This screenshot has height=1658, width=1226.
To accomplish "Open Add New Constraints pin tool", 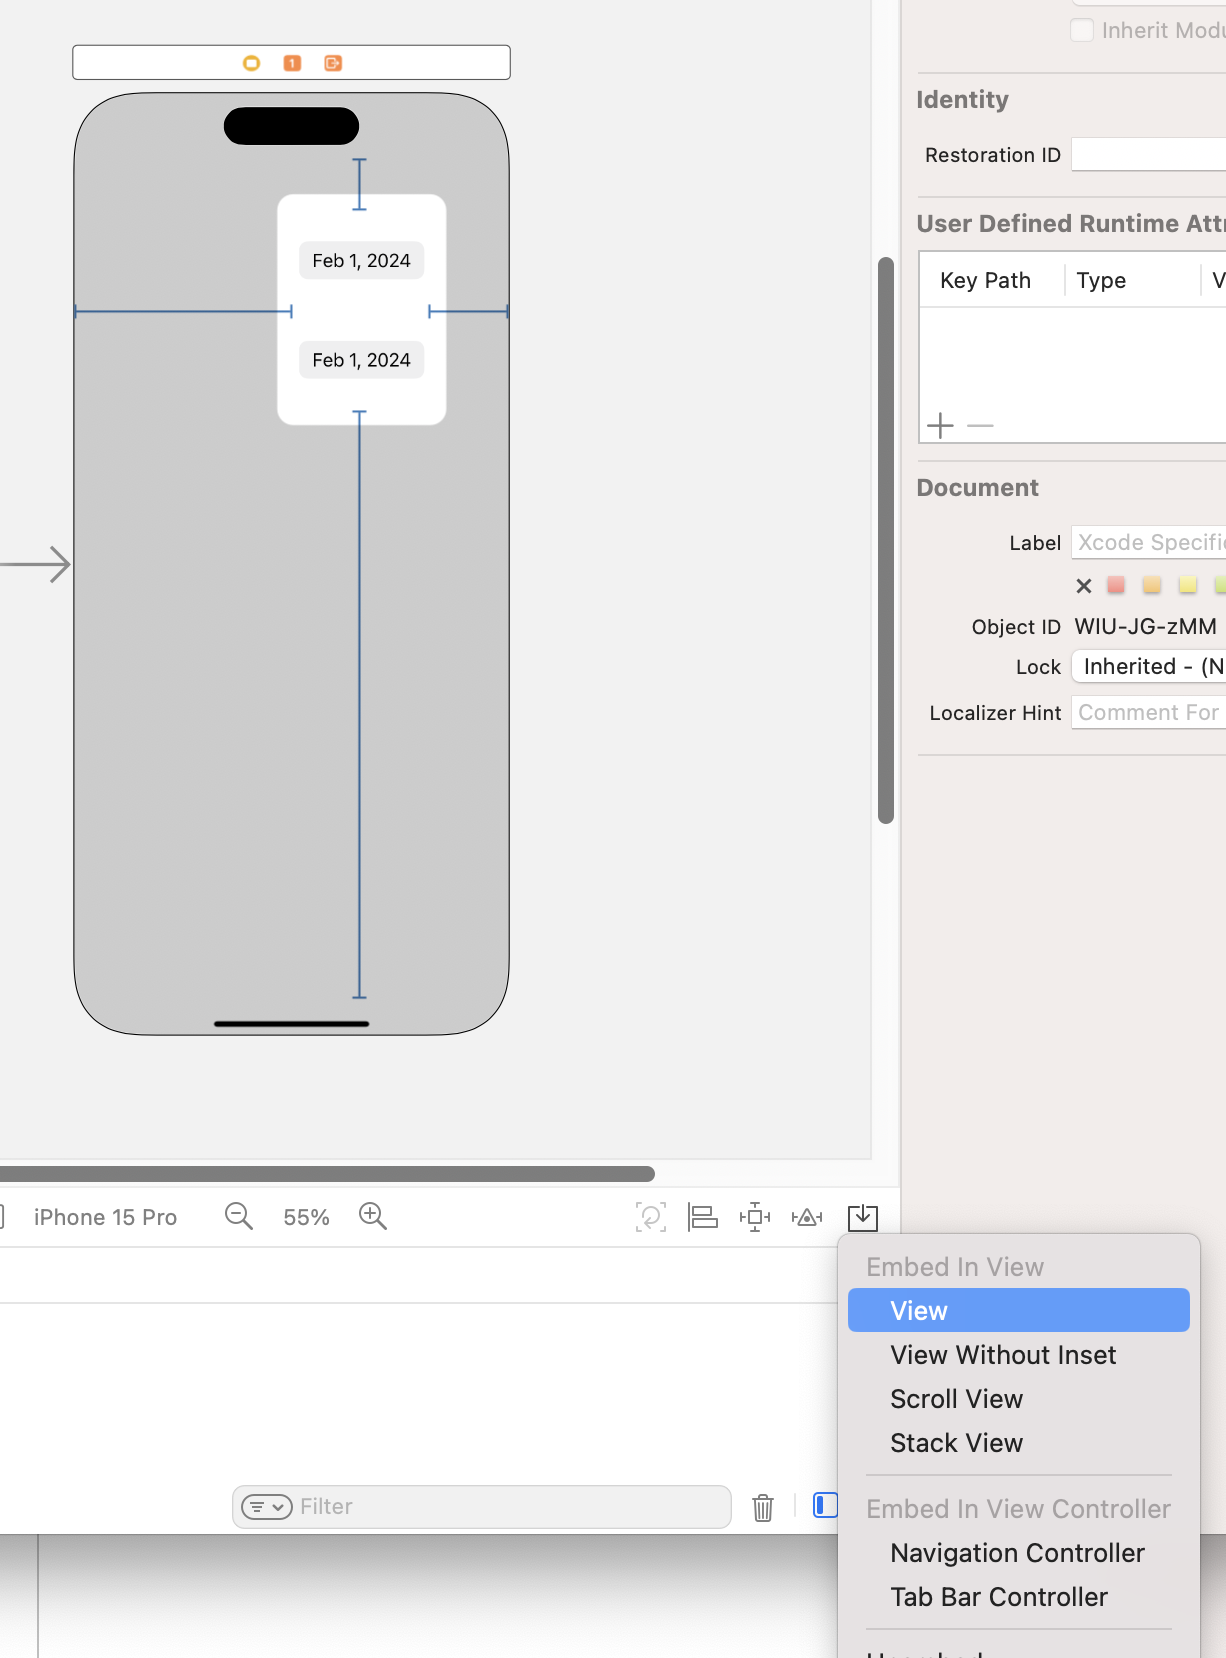I will pyautogui.click(x=755, y=1217).
